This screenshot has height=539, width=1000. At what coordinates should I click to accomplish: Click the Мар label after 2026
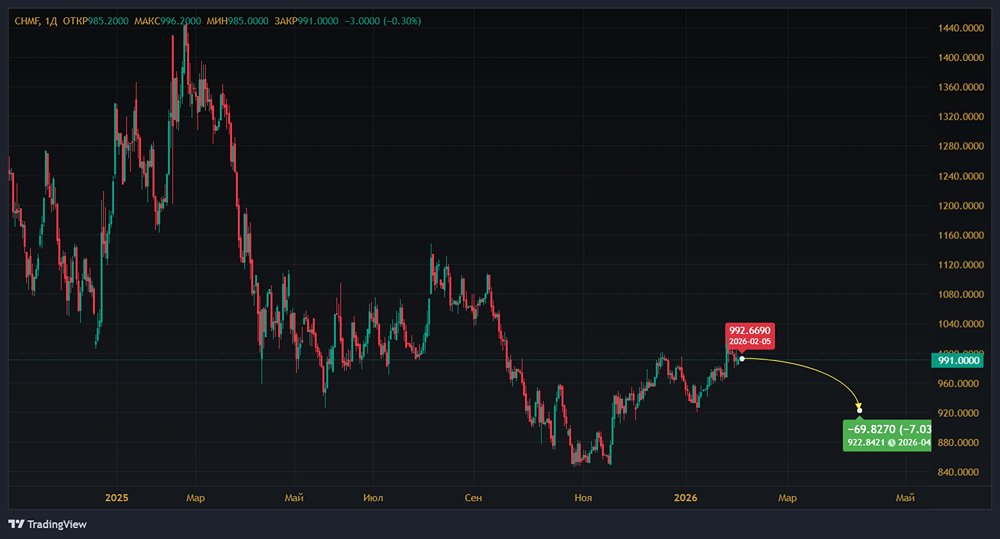tap(787, 498)
